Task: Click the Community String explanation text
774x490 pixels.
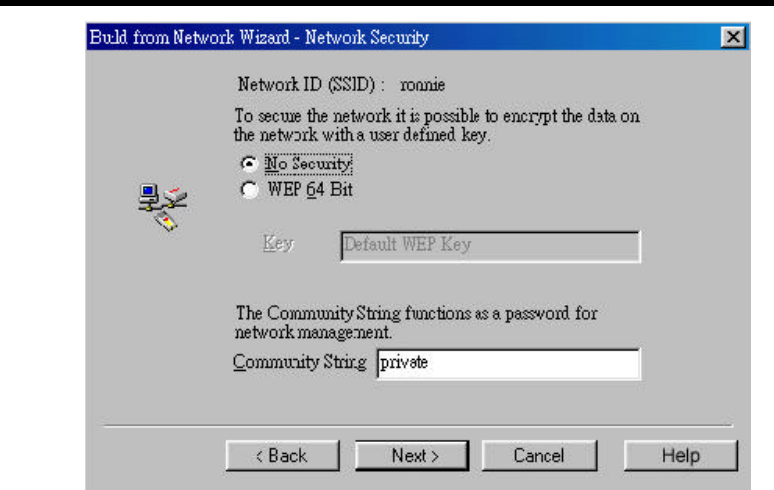Action: click(416, 323)
